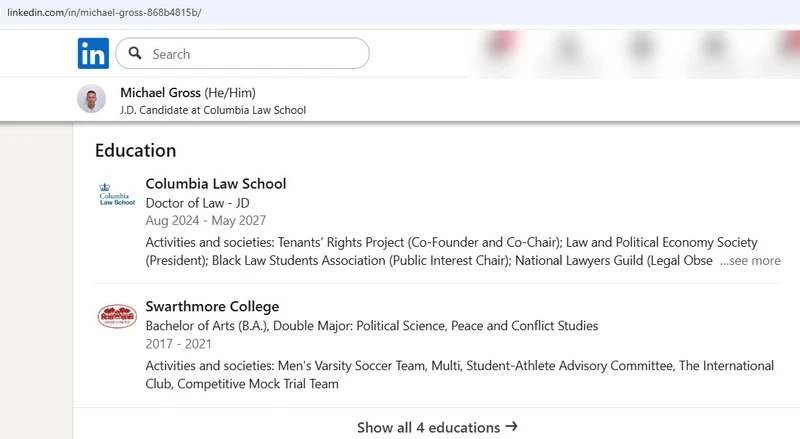Click the Education section heading

[135, 151]
